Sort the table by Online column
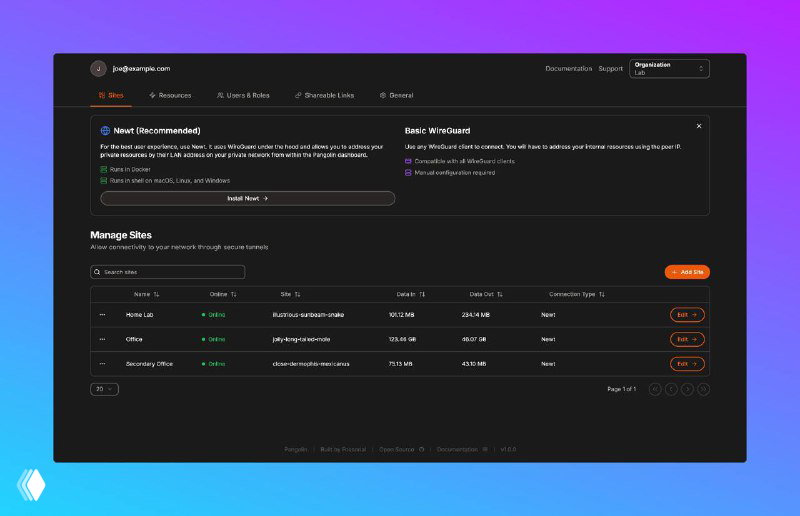 [223, 294]
